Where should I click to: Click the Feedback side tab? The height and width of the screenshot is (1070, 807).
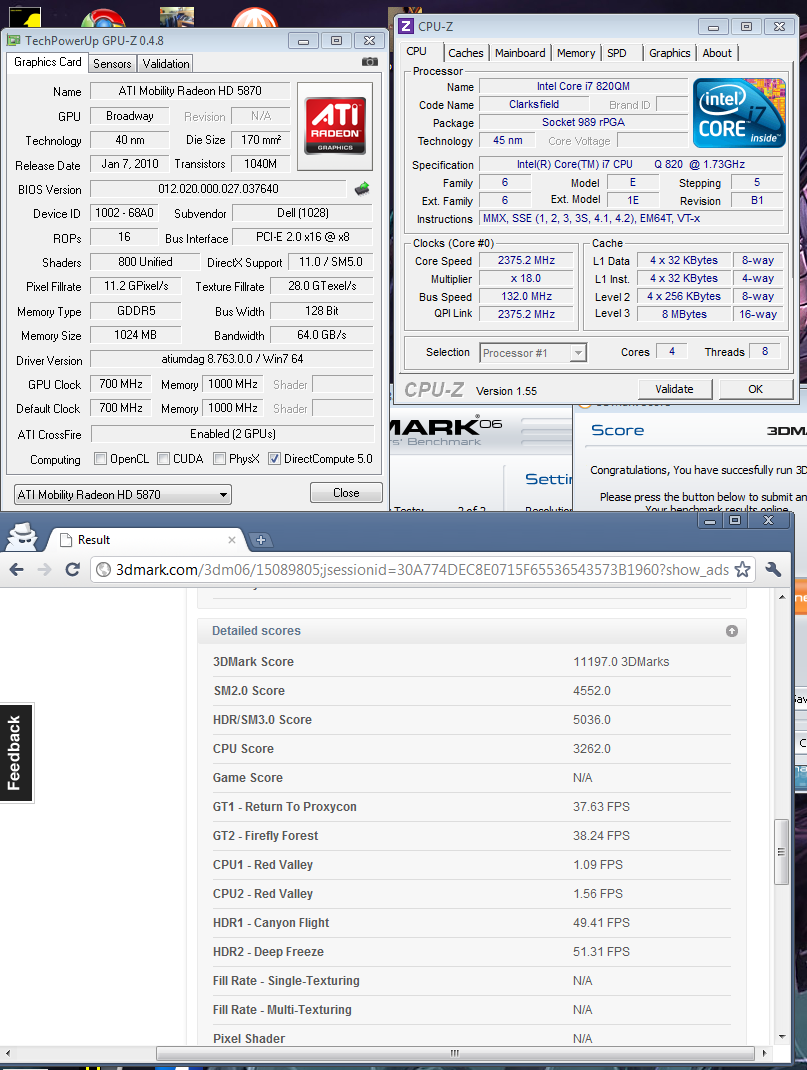point(15,753)
